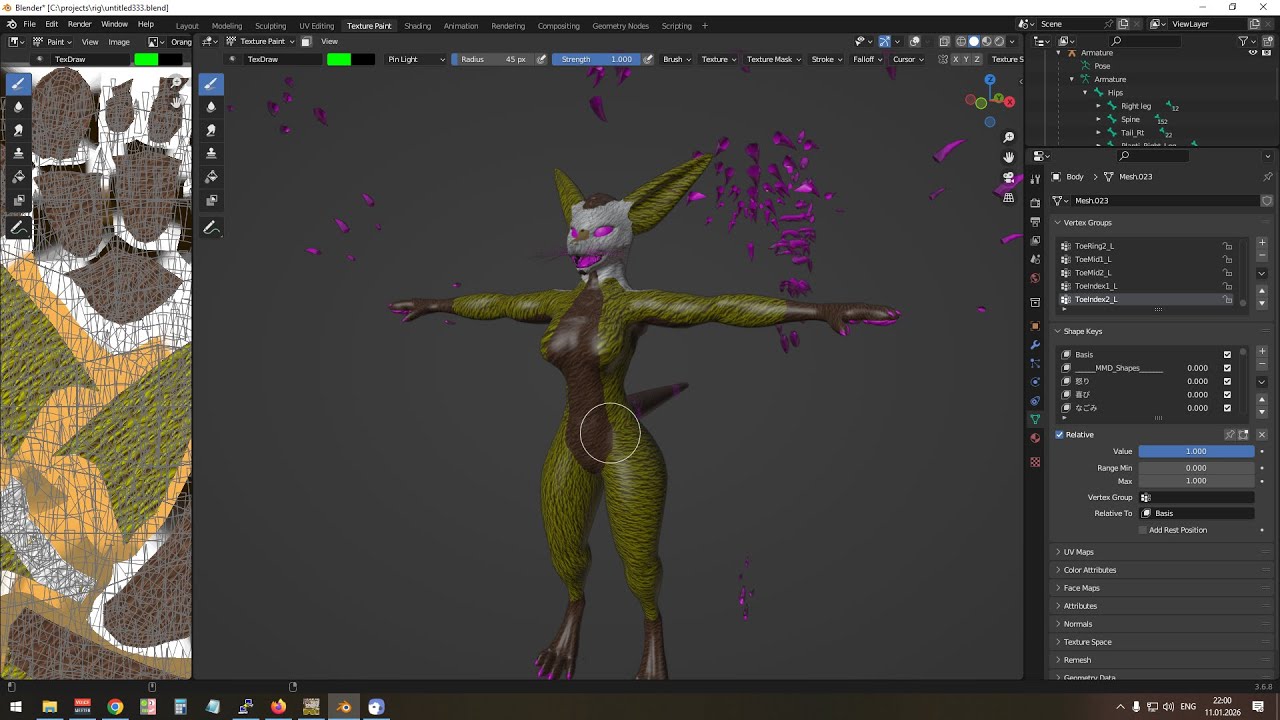The height and width of the screenshot is (720, 1280).
Task: Select the Draw brush tool in 3D viewport toolbar
Action: [x=211, y=84]
